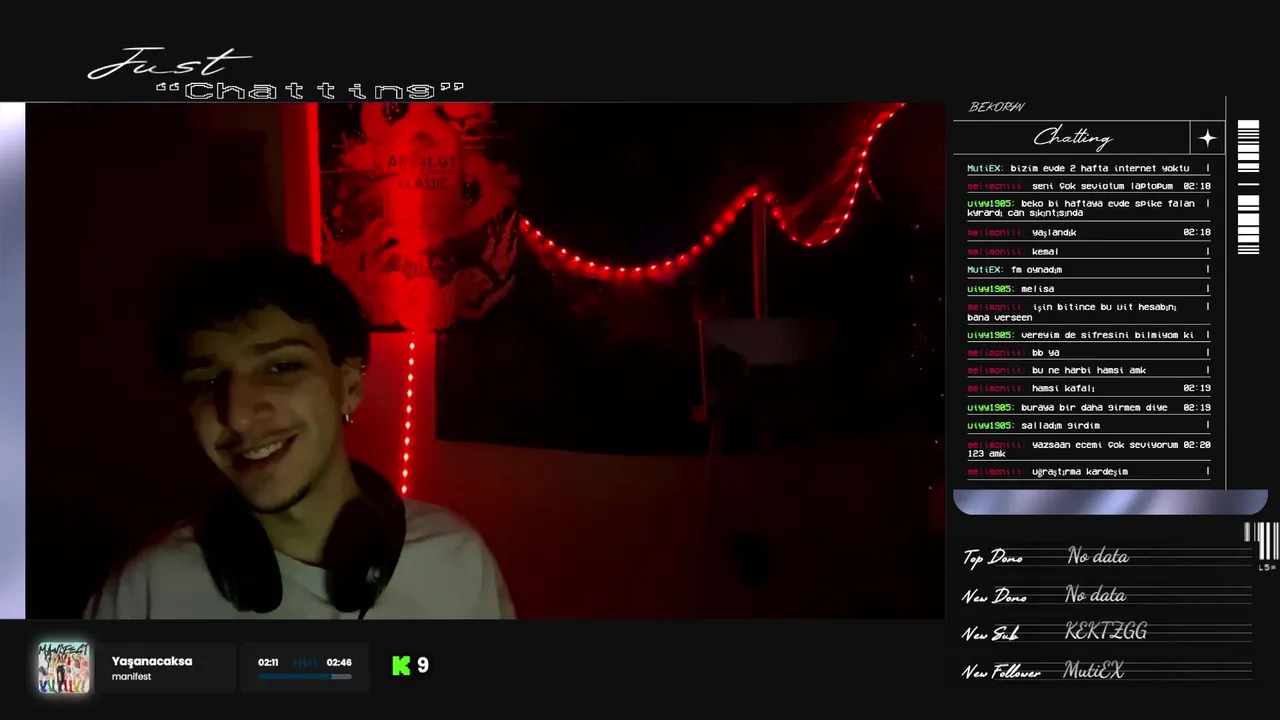Click the sparkle star icon beside Chatting

click(x=1207, y=138)
